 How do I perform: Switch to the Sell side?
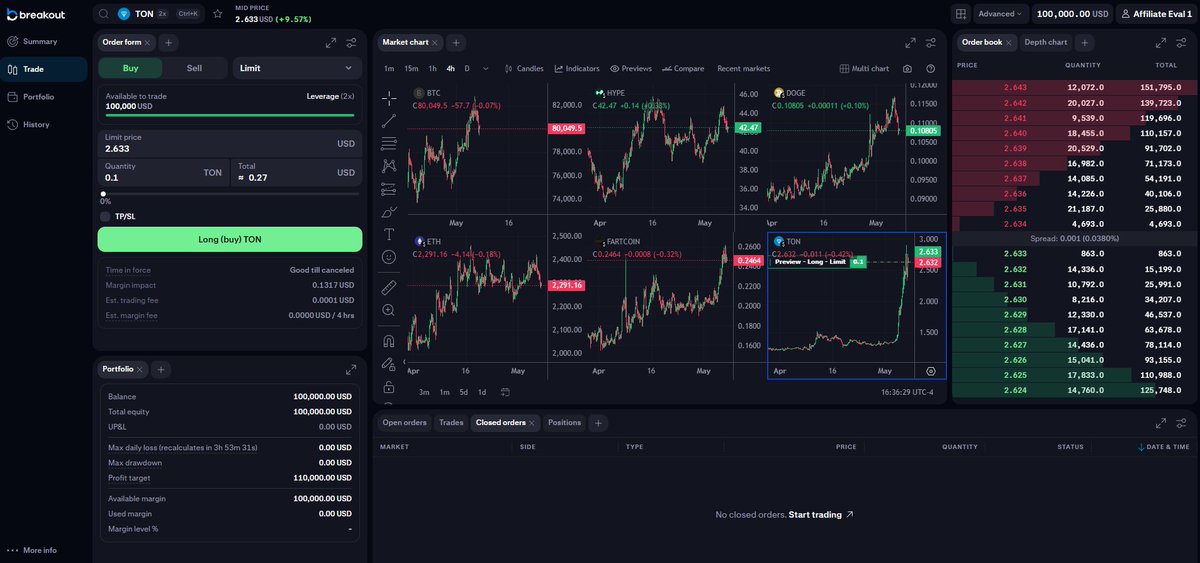194,68
